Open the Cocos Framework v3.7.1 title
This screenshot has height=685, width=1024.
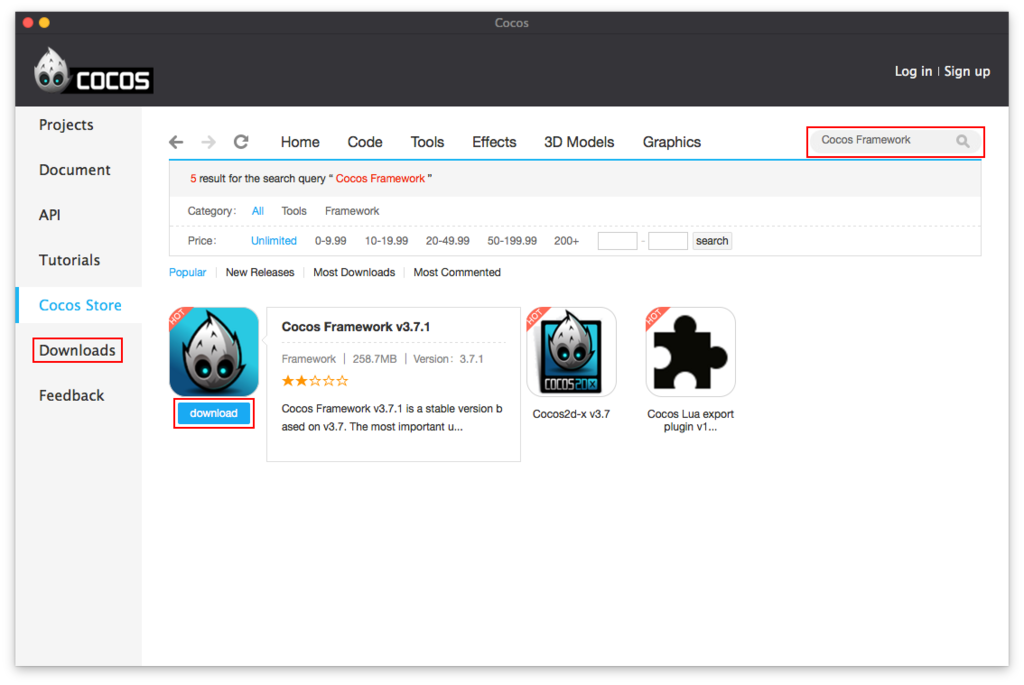point(356,327)
